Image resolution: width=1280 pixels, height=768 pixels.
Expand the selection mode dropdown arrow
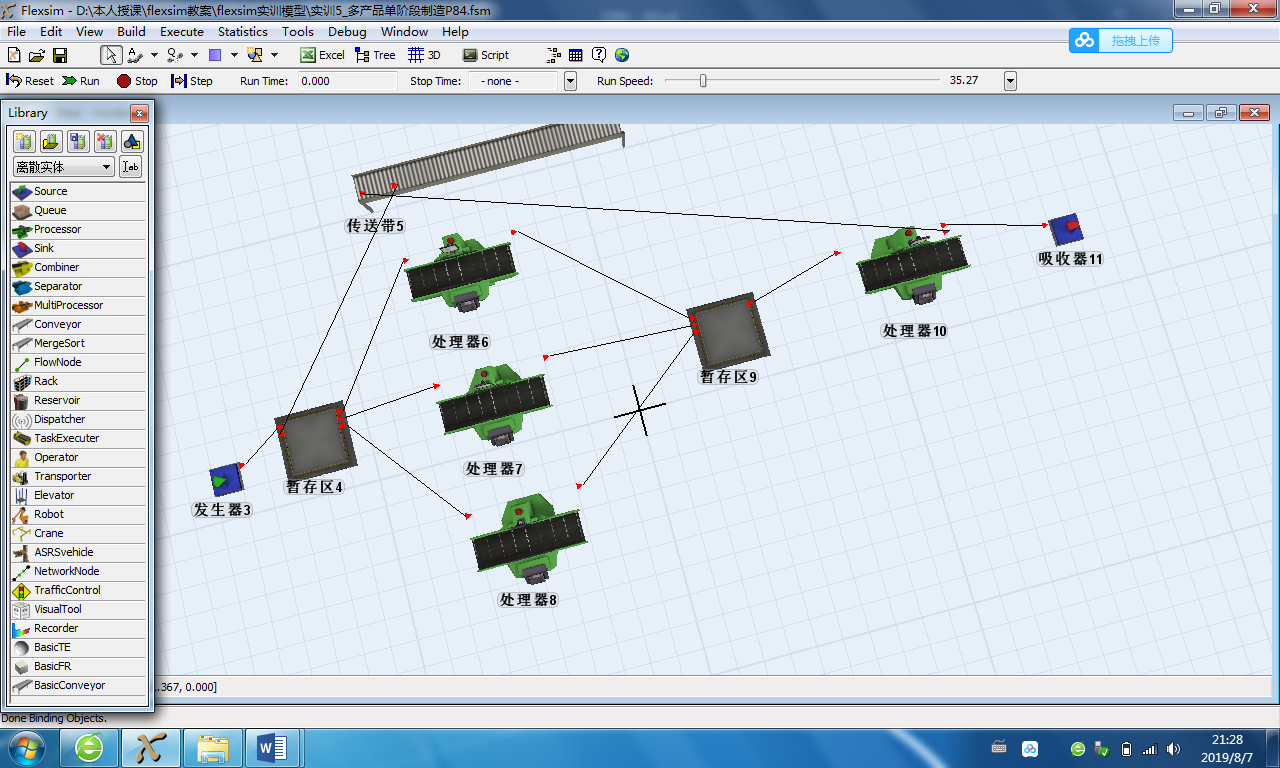point(274,55)
